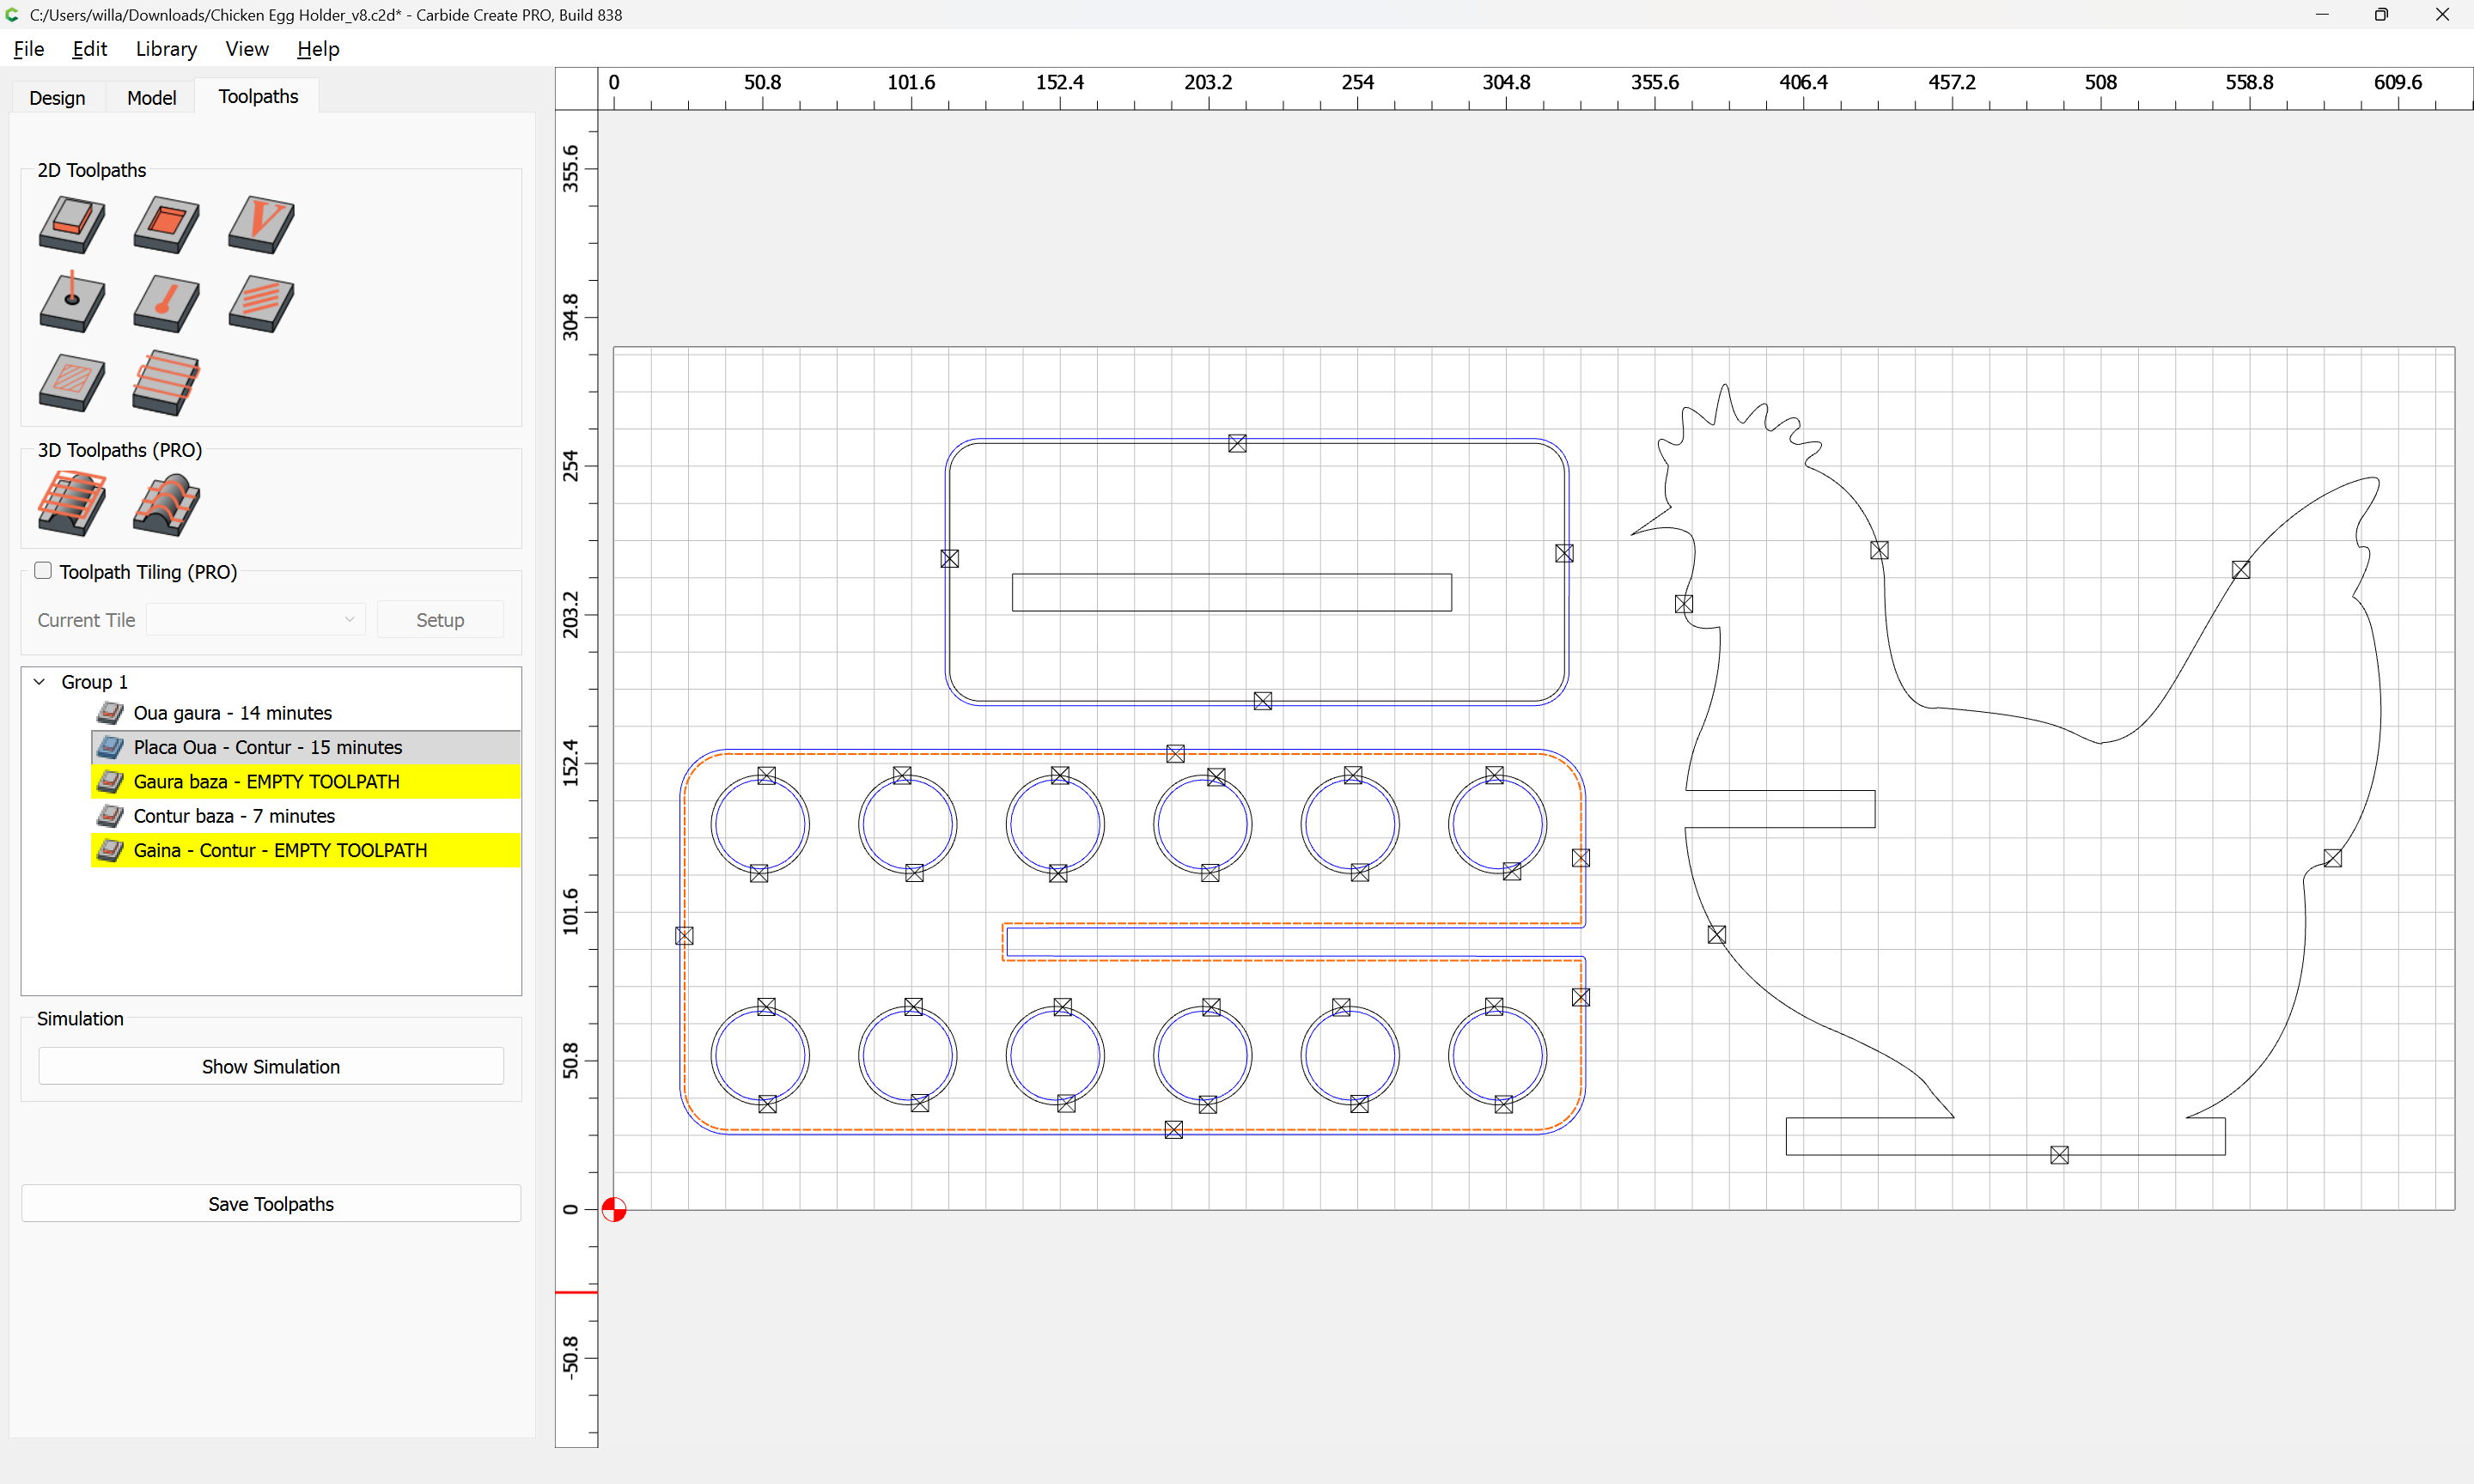Collapse the Group 1 tree node
The width and height of the screenshot is (2474, 1484).
40,682
